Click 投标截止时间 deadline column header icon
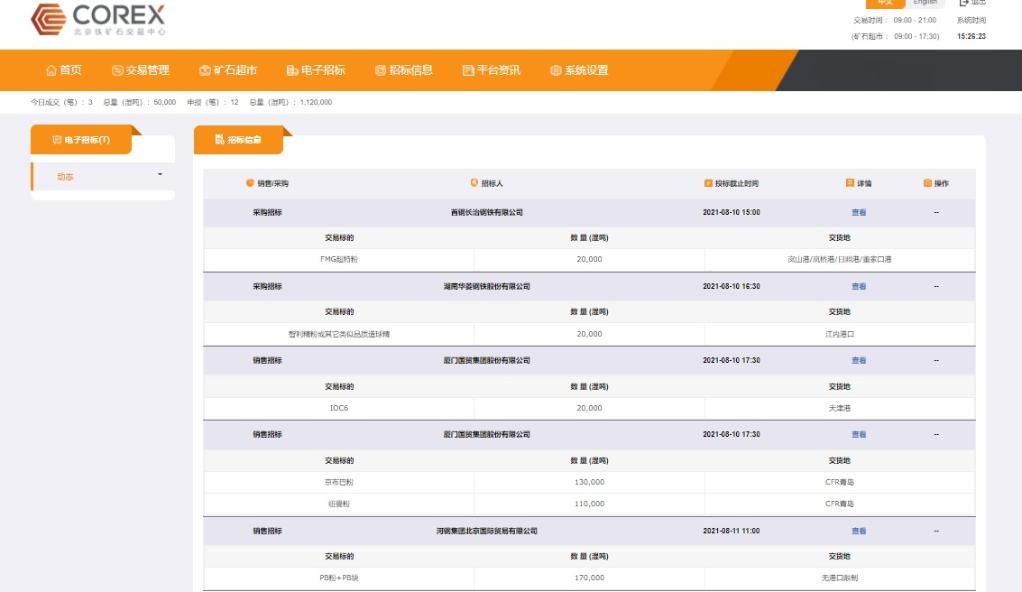The width and height of the screenshot is (1022, 592). pyautogui.click(x=709, y=183)
